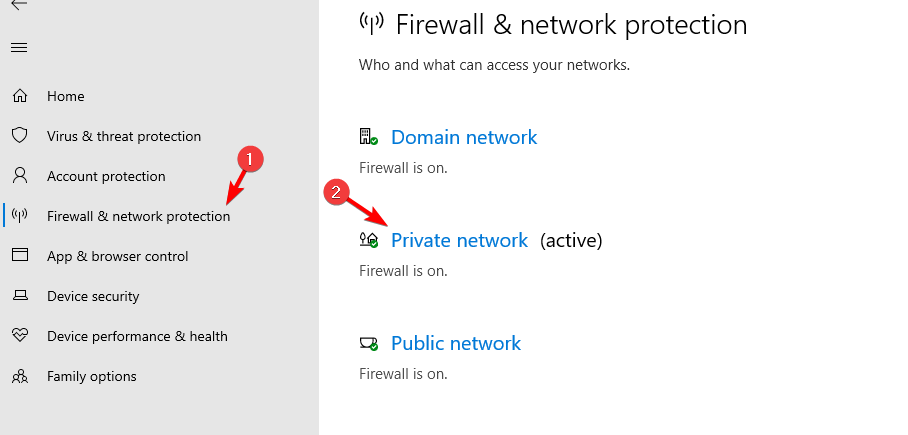Click the back arrow icon
The width and height of the screenshot is (908, 435).
(19, 5)
